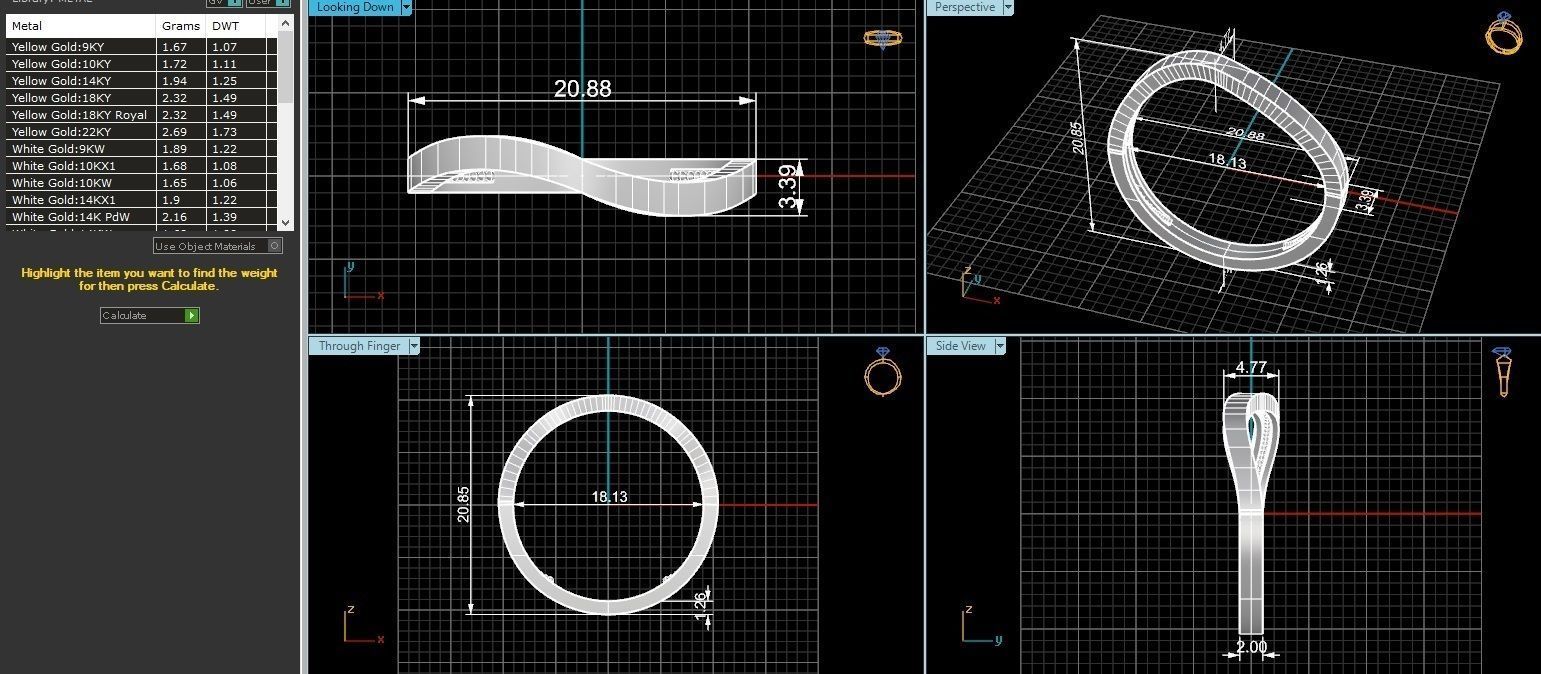Select the White Gold:10KW row

click(141, 183)
